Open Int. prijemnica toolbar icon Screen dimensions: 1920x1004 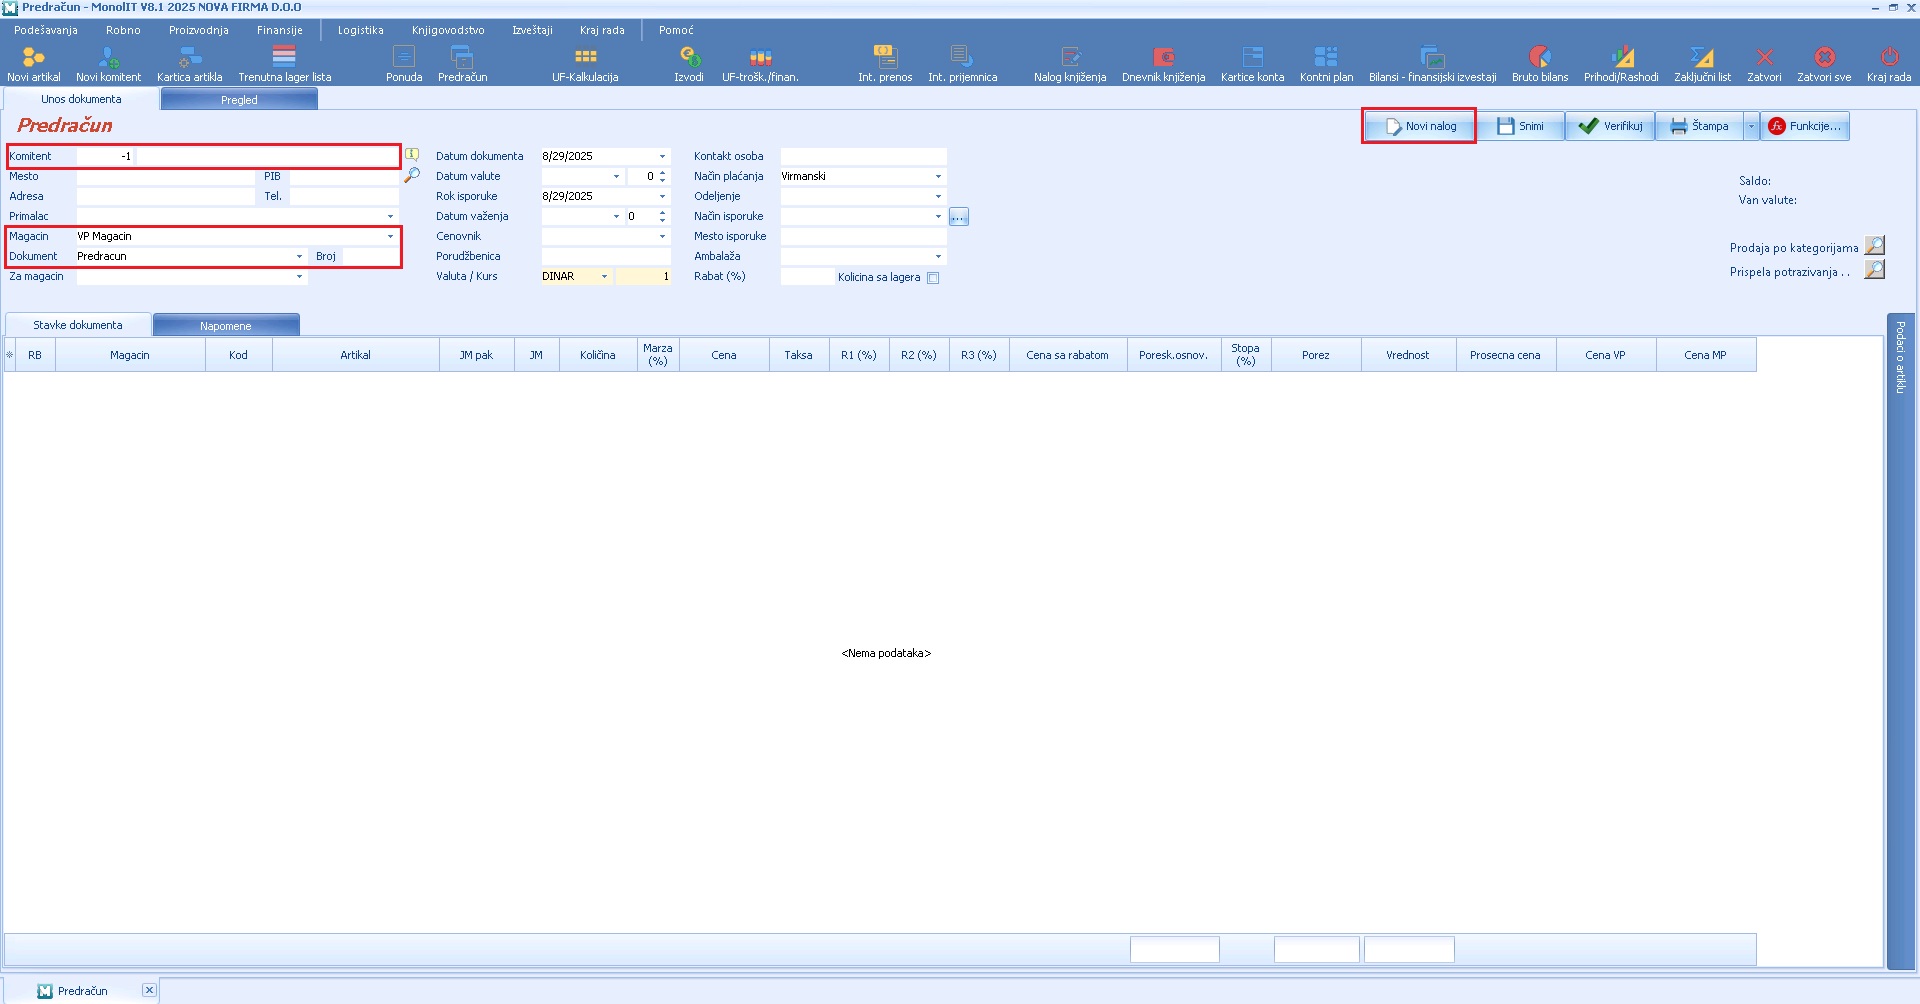pos(962,63)
